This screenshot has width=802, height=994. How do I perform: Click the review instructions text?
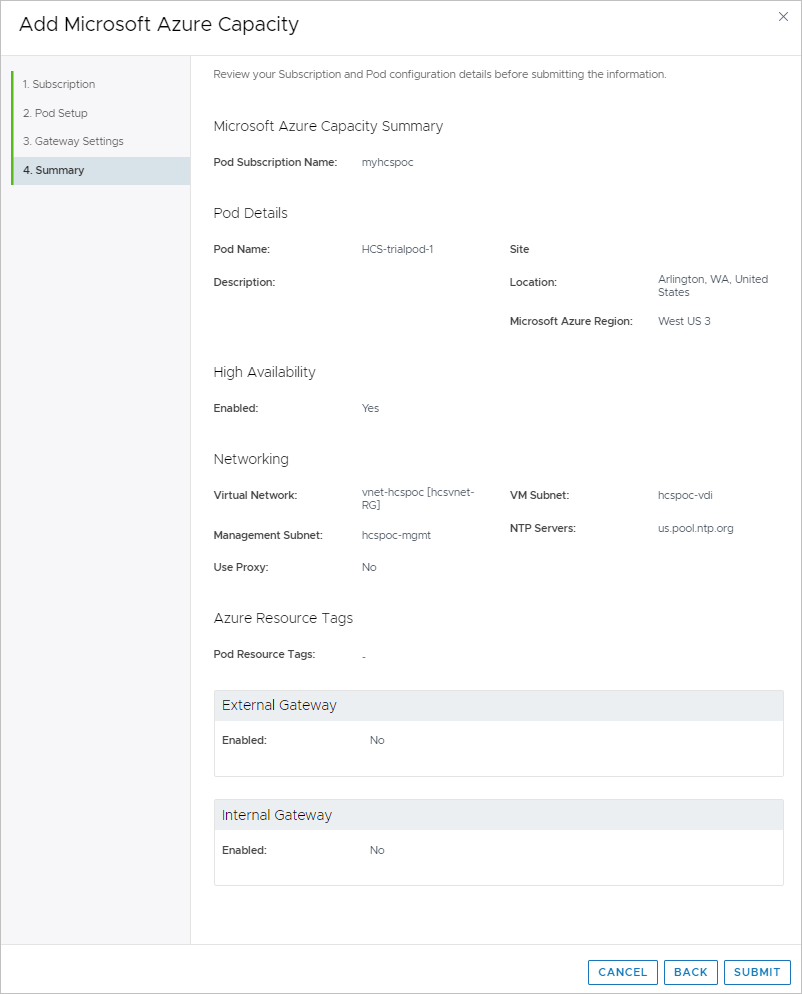[x=440, y=74]
